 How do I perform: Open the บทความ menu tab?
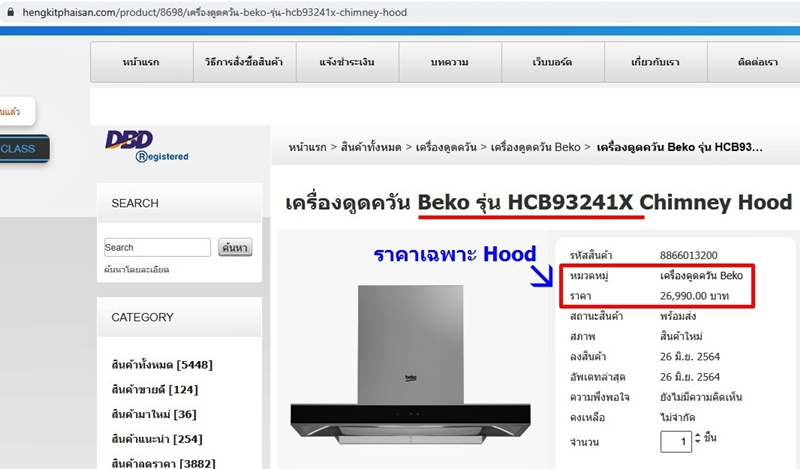[450, 62]
